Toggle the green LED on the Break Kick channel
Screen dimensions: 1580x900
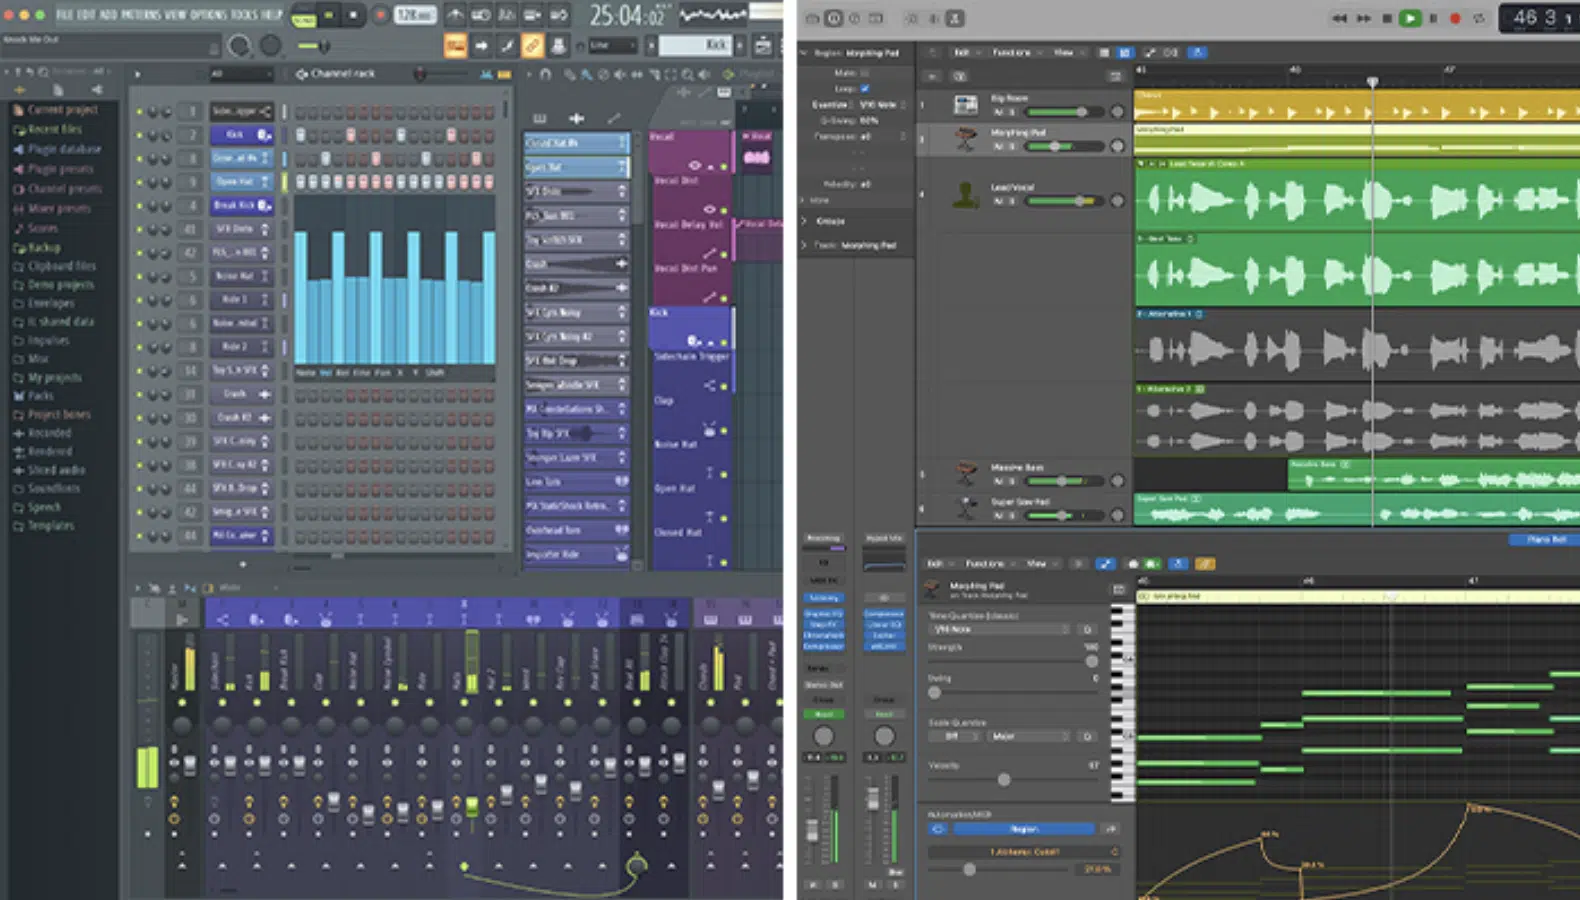point(139,206)
